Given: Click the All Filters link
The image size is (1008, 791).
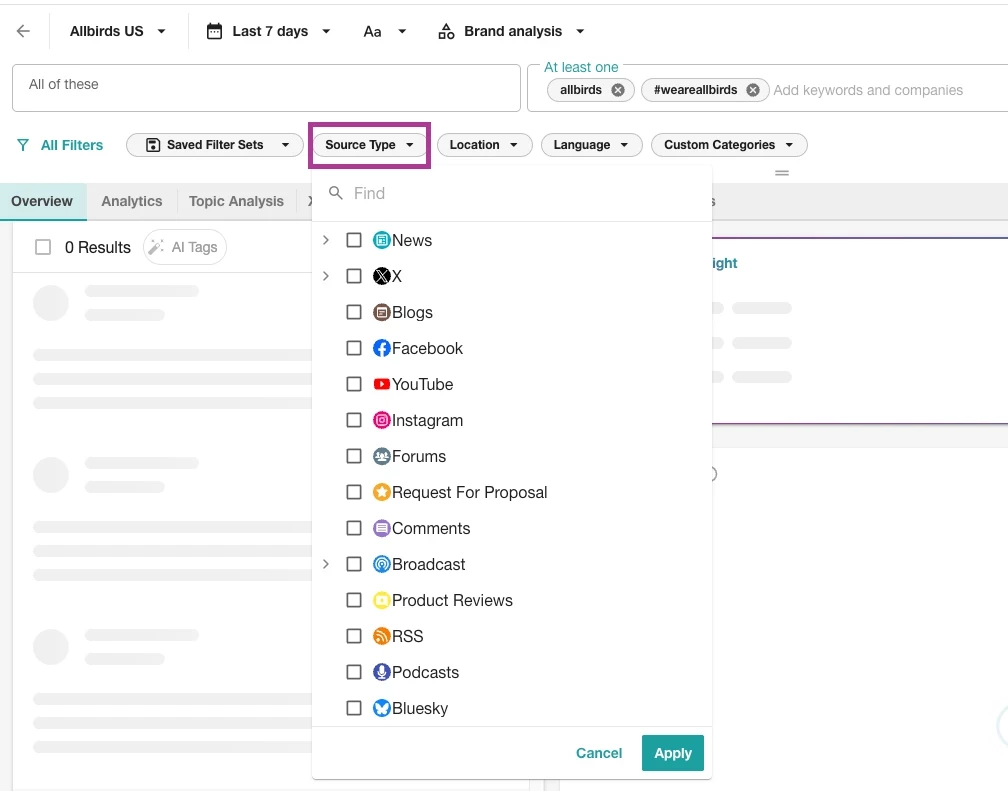Looking at the screenshot, I should click(x=72, y=145).
